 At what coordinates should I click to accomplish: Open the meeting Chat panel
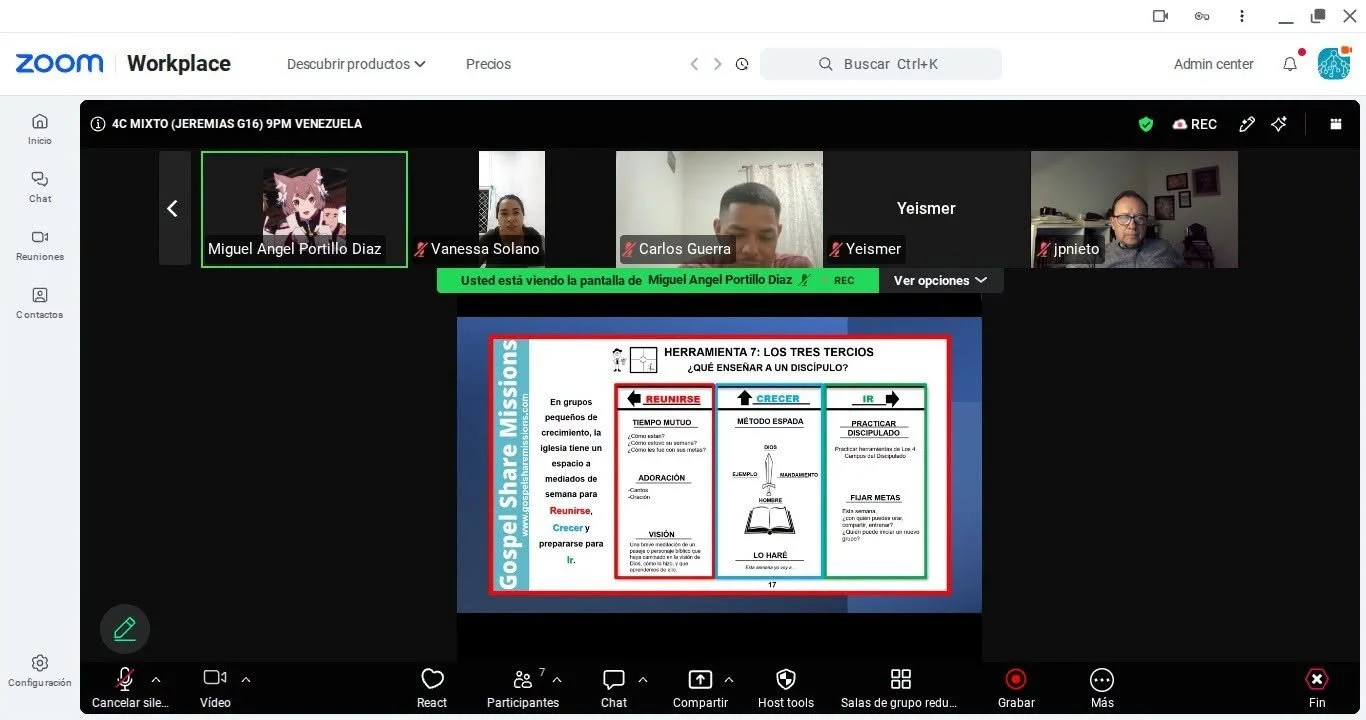click(x=614, y=688)
